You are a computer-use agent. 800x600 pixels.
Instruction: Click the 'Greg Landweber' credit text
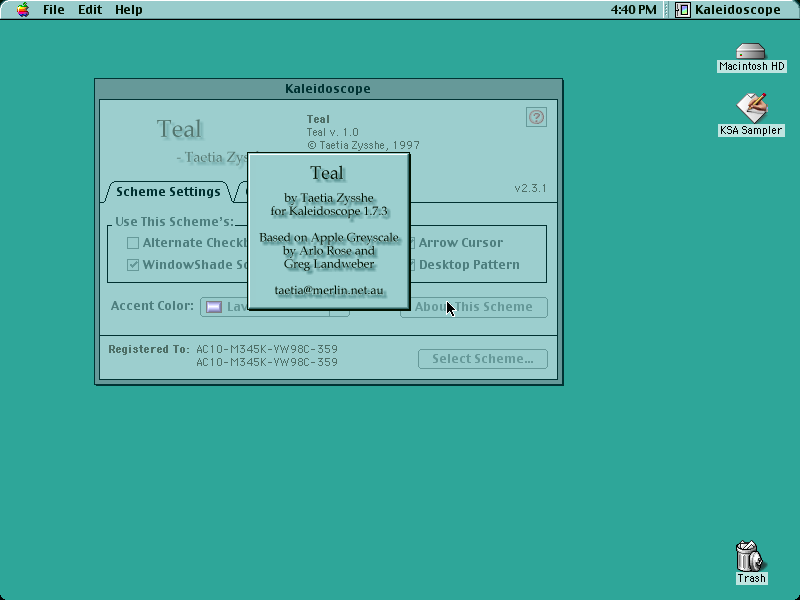point(329,264)
